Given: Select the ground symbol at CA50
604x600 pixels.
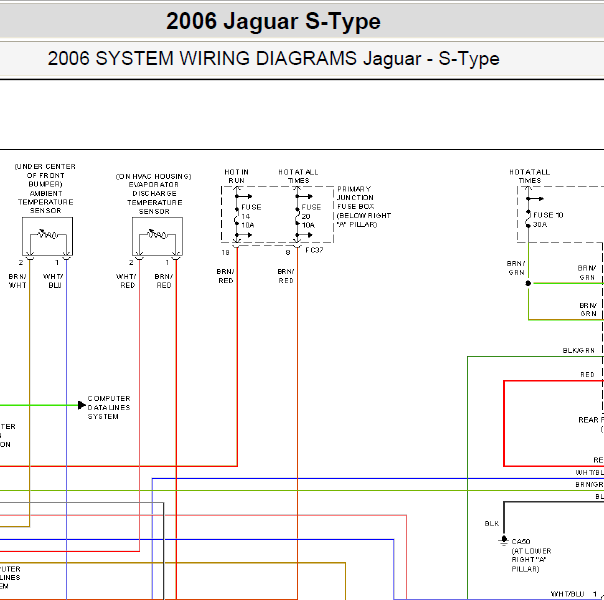Looking at the screenshot, I should [503, 541].
